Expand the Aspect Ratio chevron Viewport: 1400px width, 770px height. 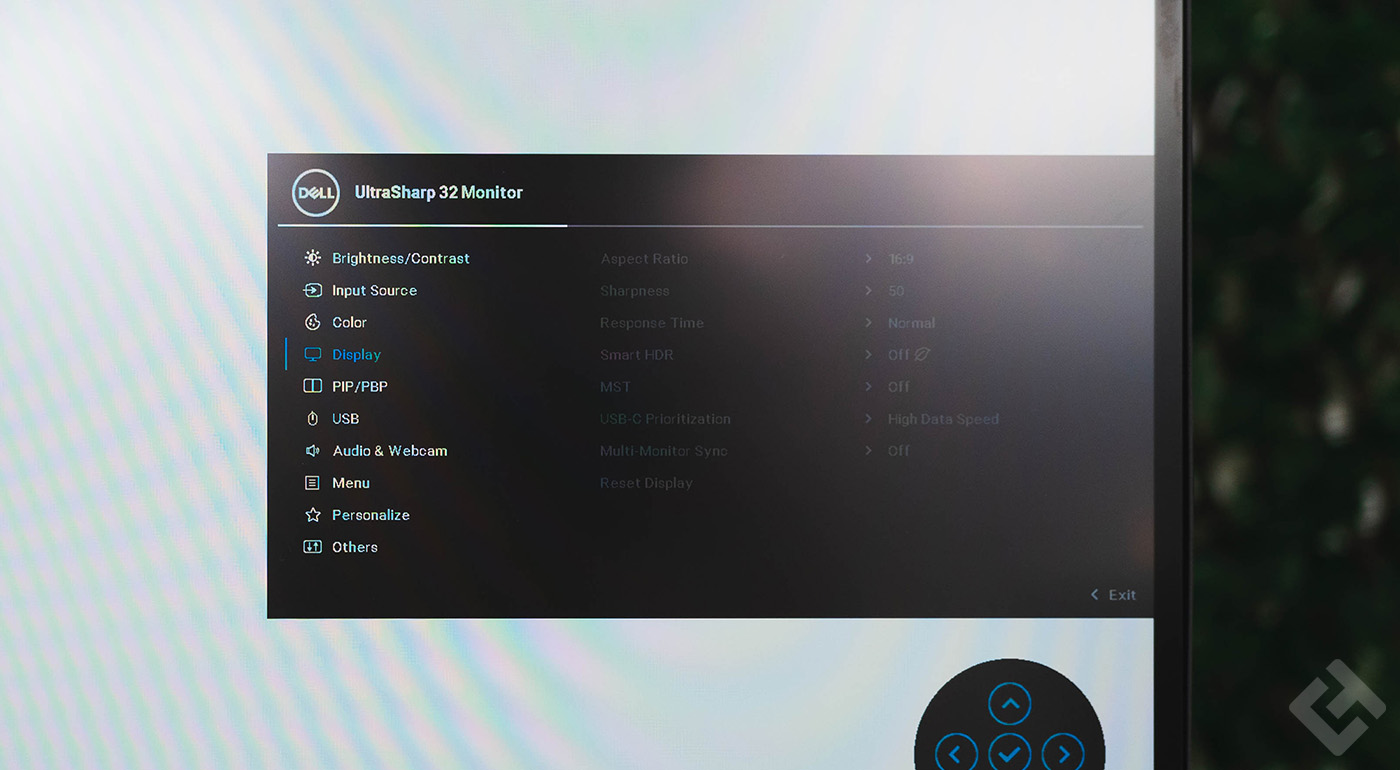click(x=868, y=259)
